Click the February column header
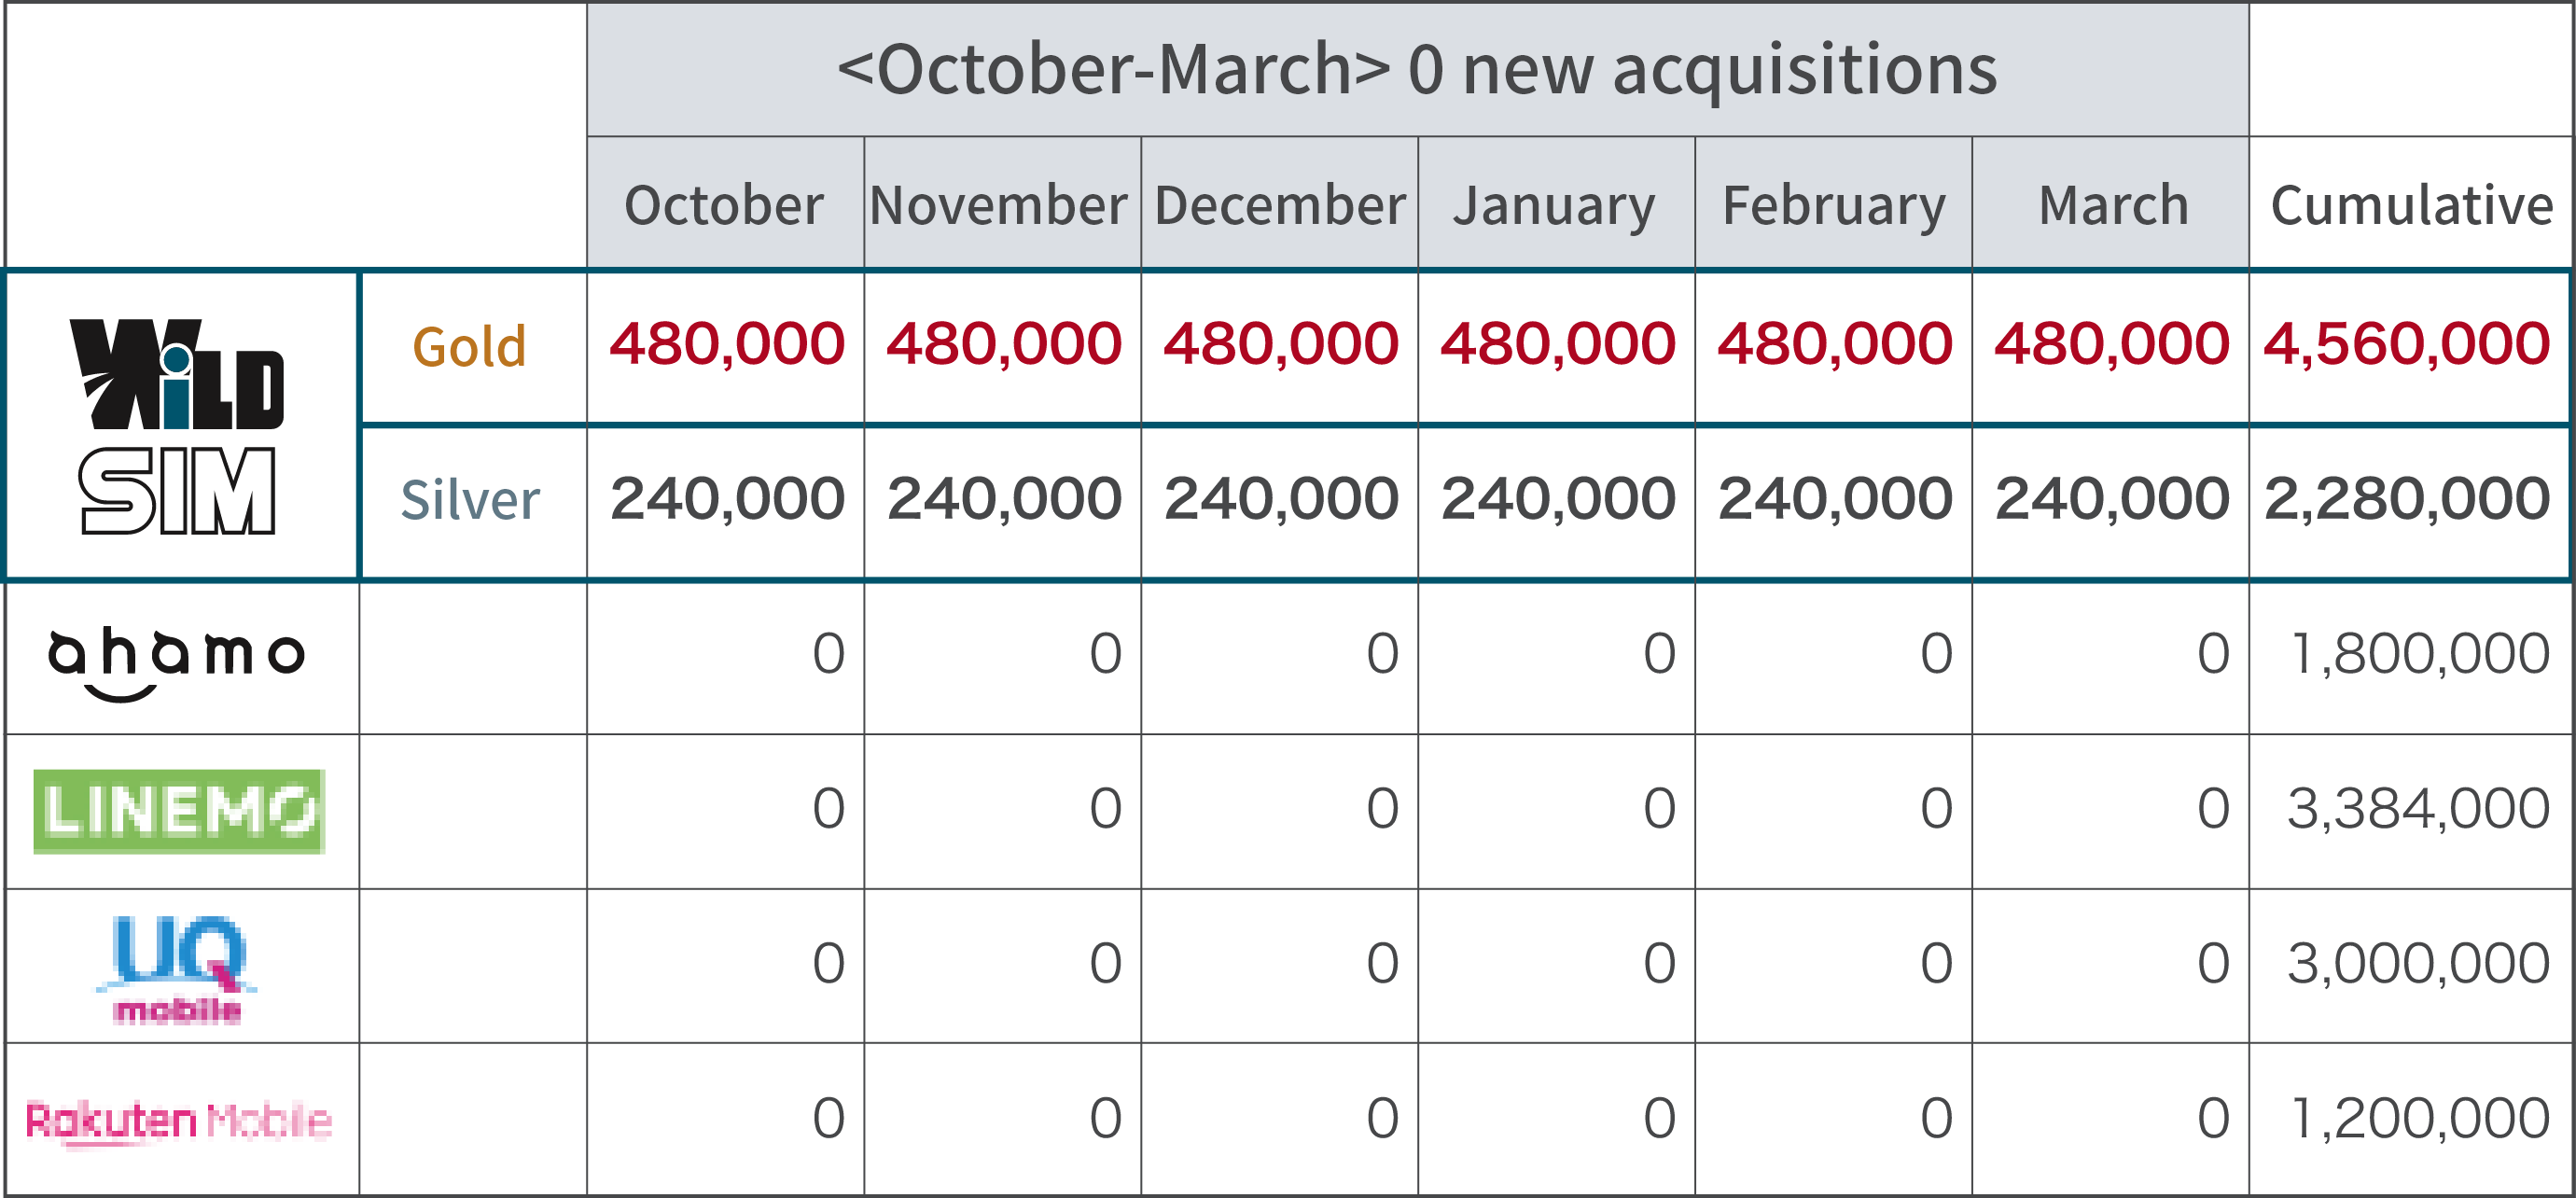The height and width of the screenshot is (1198, 2576). pyautogui.click(x=1834, y=207)
